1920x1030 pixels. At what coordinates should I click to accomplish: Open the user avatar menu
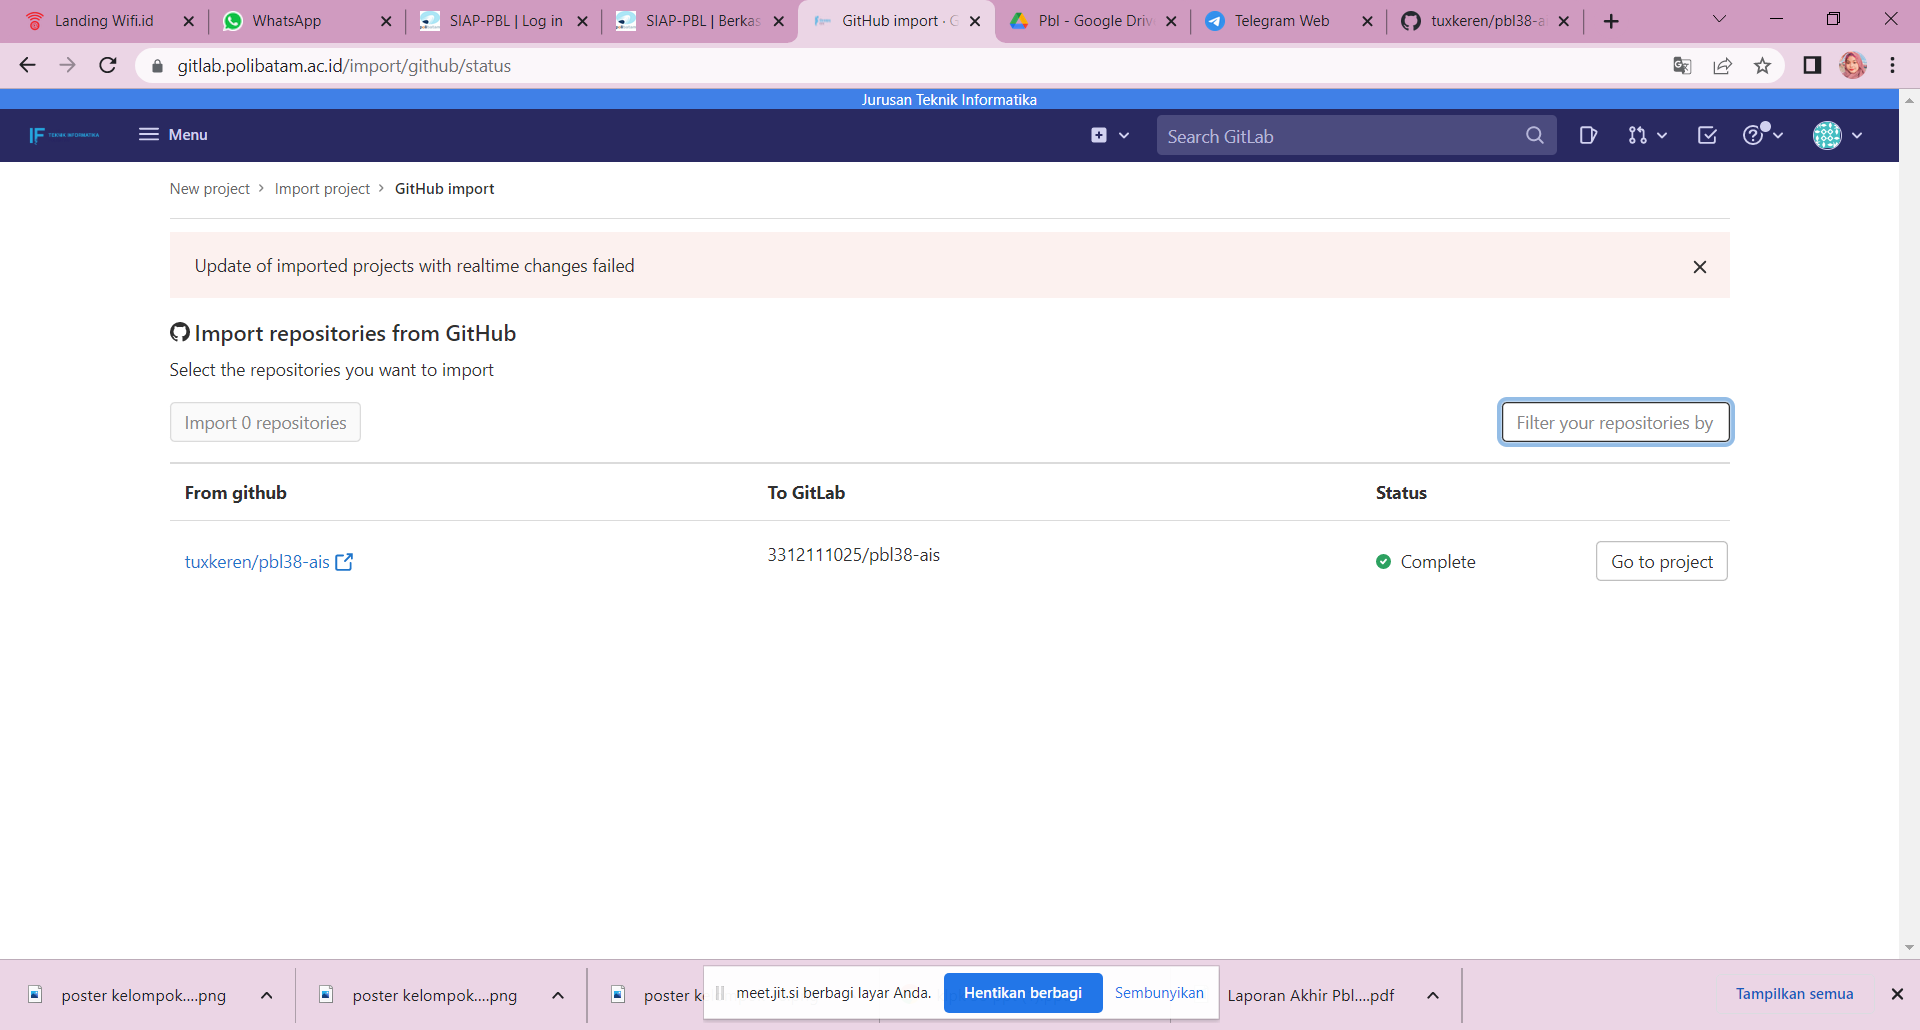1838,135
